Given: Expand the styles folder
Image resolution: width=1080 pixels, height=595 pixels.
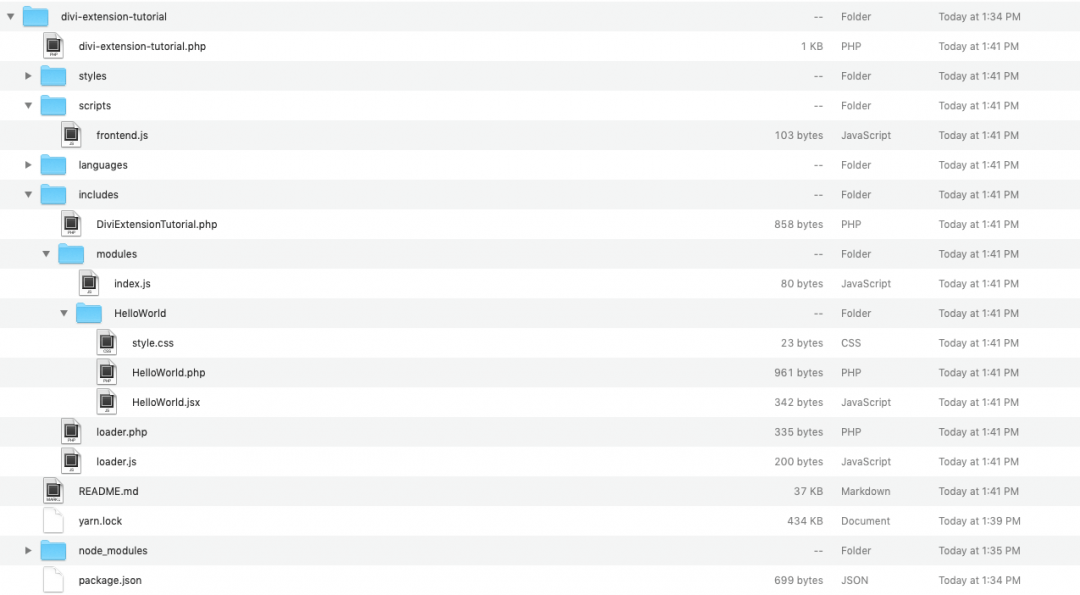Looking at the screenshot, I should point(28,76).
